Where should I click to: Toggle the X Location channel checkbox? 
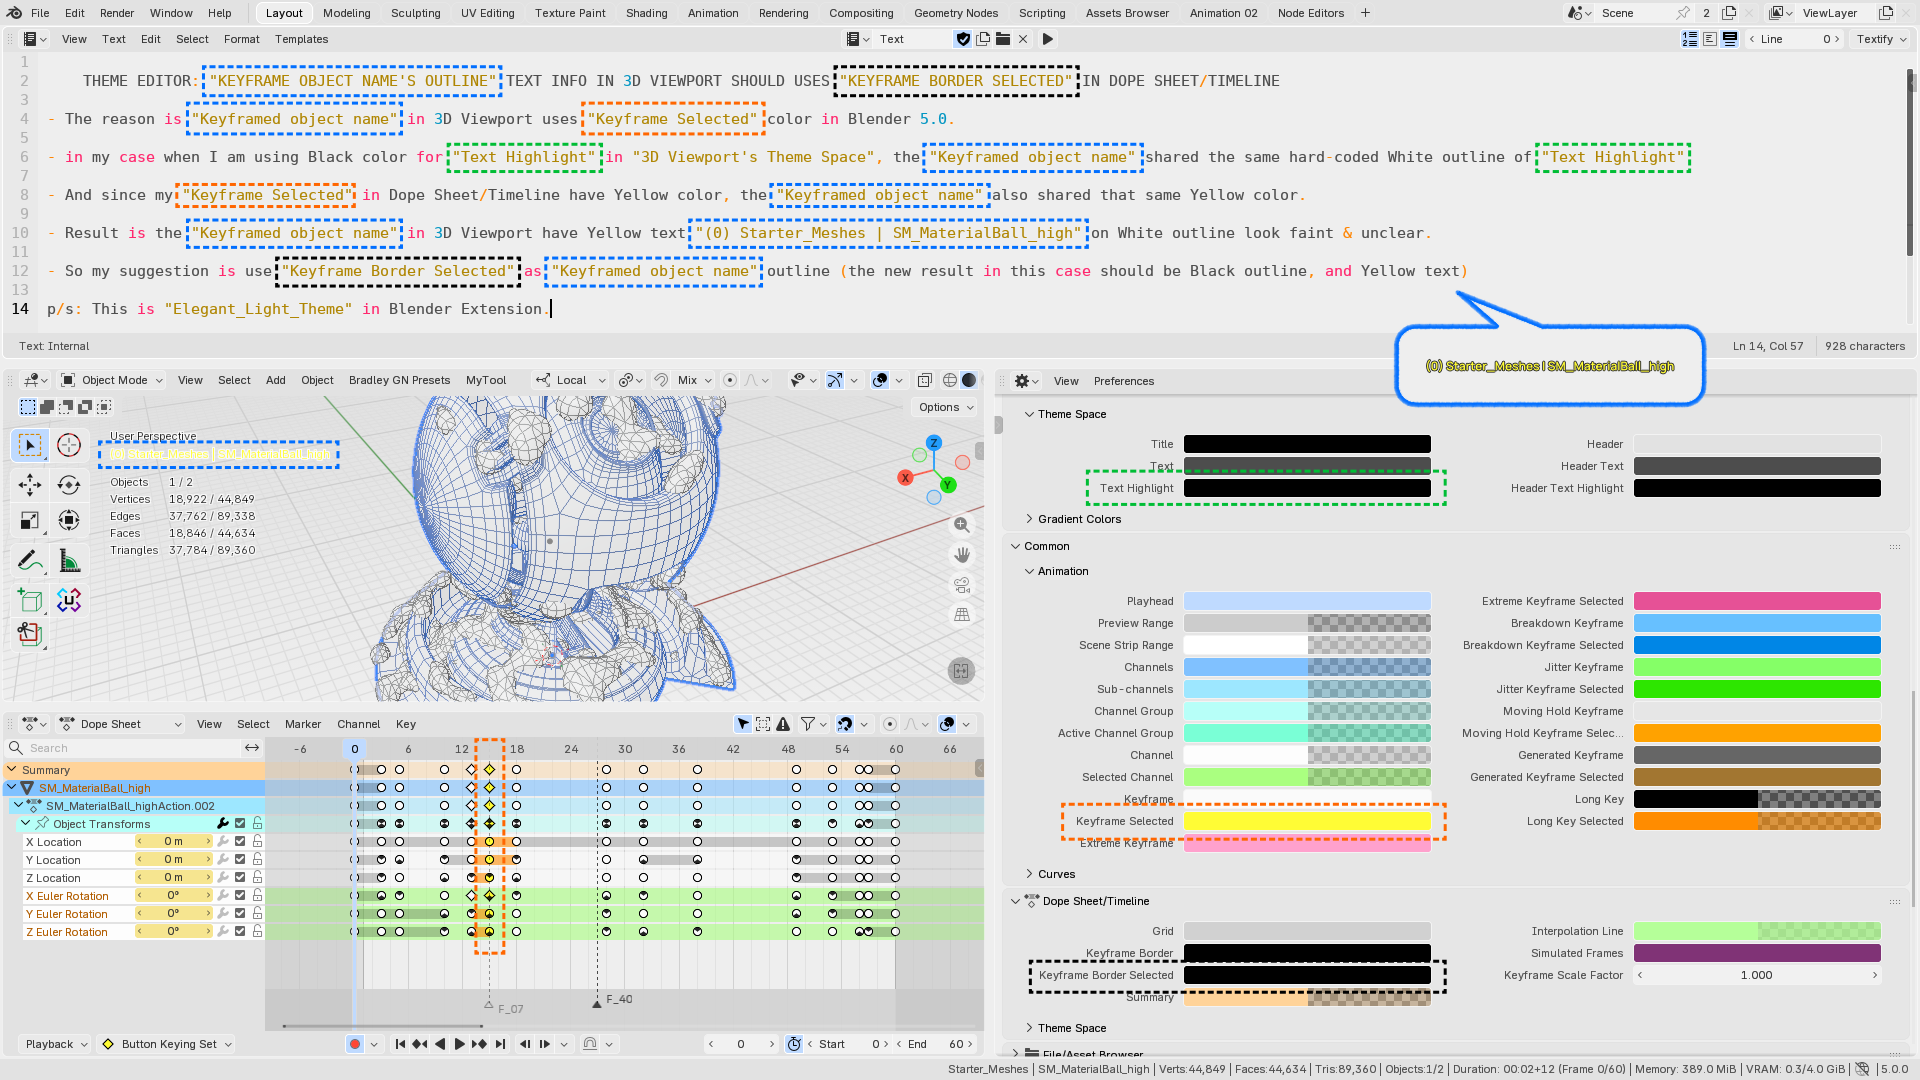click(x=240, y=842)
